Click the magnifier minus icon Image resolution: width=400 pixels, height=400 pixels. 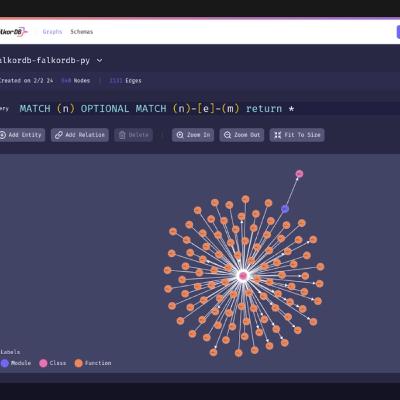(x=227, y=135)
